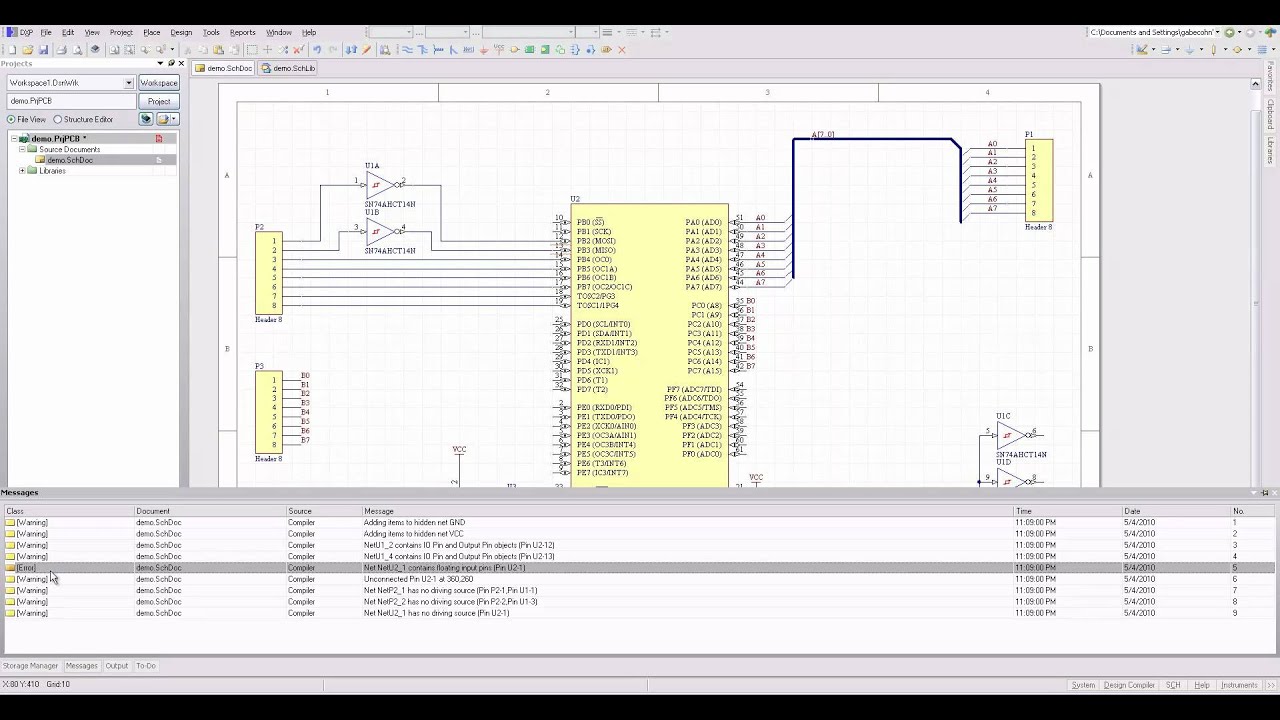This screenshot has height=720, width=1280.
Task: Place a Port on the schematic
Action: pos(606,49)
